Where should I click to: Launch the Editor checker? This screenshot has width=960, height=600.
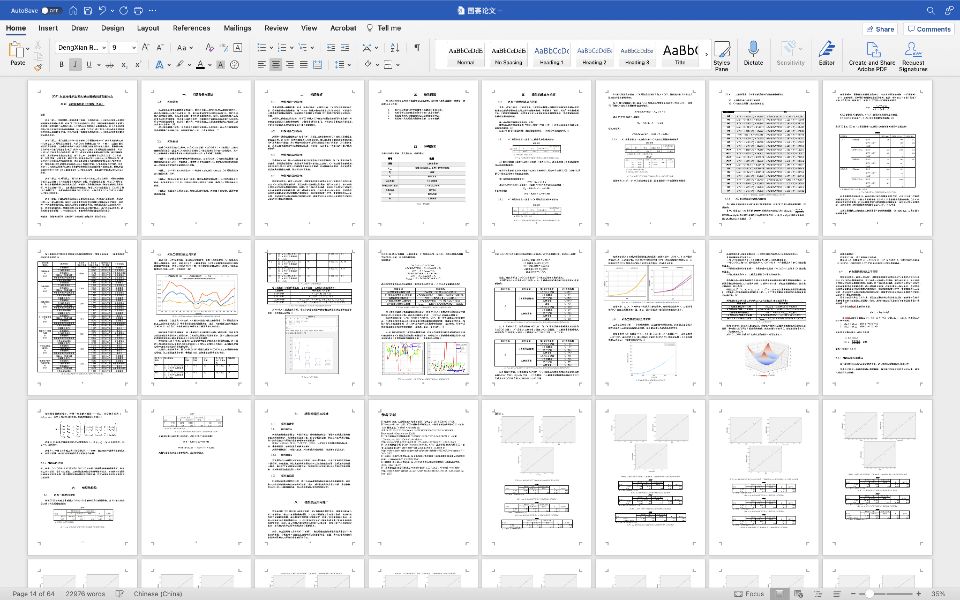click(827, 53)
